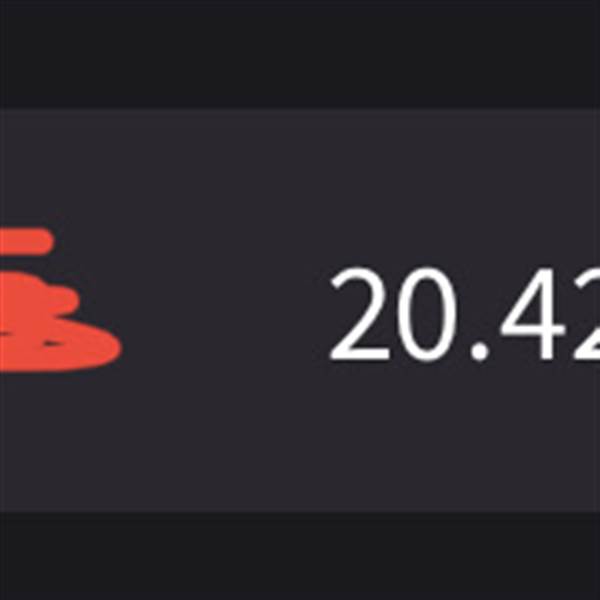Click the digit 2 starting 20.42
Image resolution: width=600 pixels, height=600 pixels.
coord(359,314)
